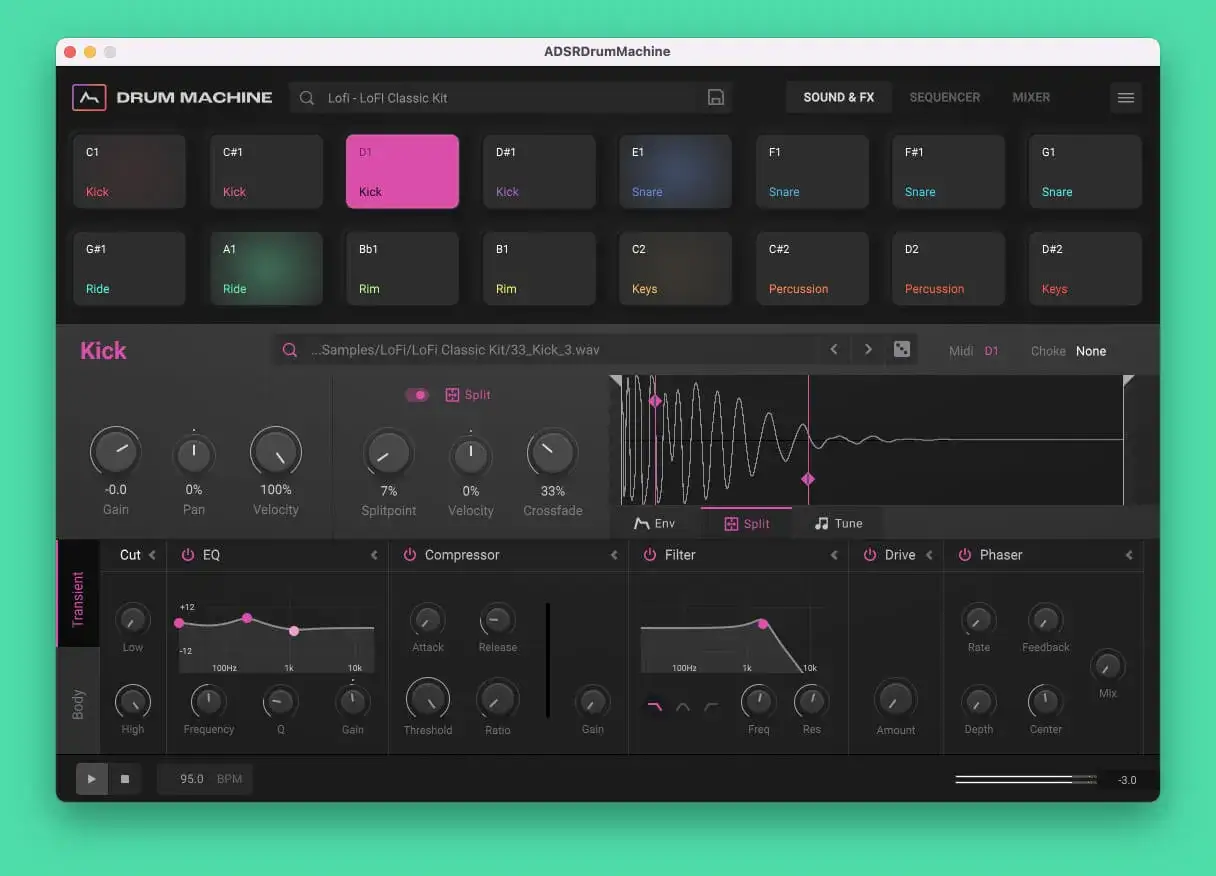
Task: Toggle the Split enable switch
Action: [x=417, y=395]
